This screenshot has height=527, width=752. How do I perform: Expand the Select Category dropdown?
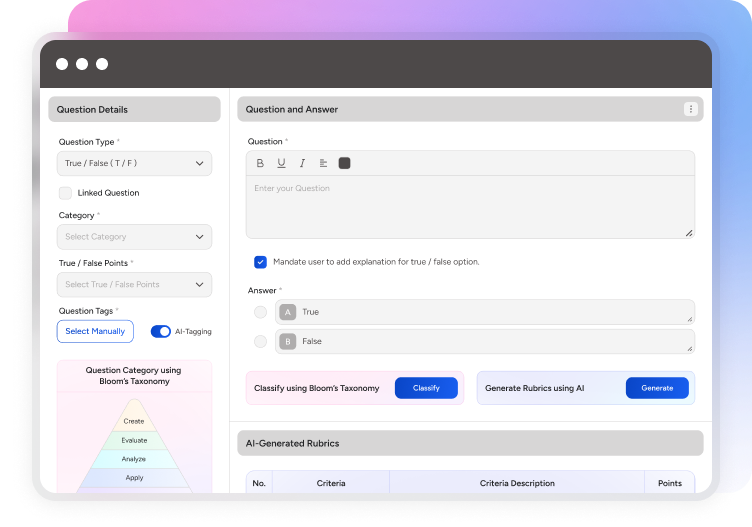click(134, 237)
